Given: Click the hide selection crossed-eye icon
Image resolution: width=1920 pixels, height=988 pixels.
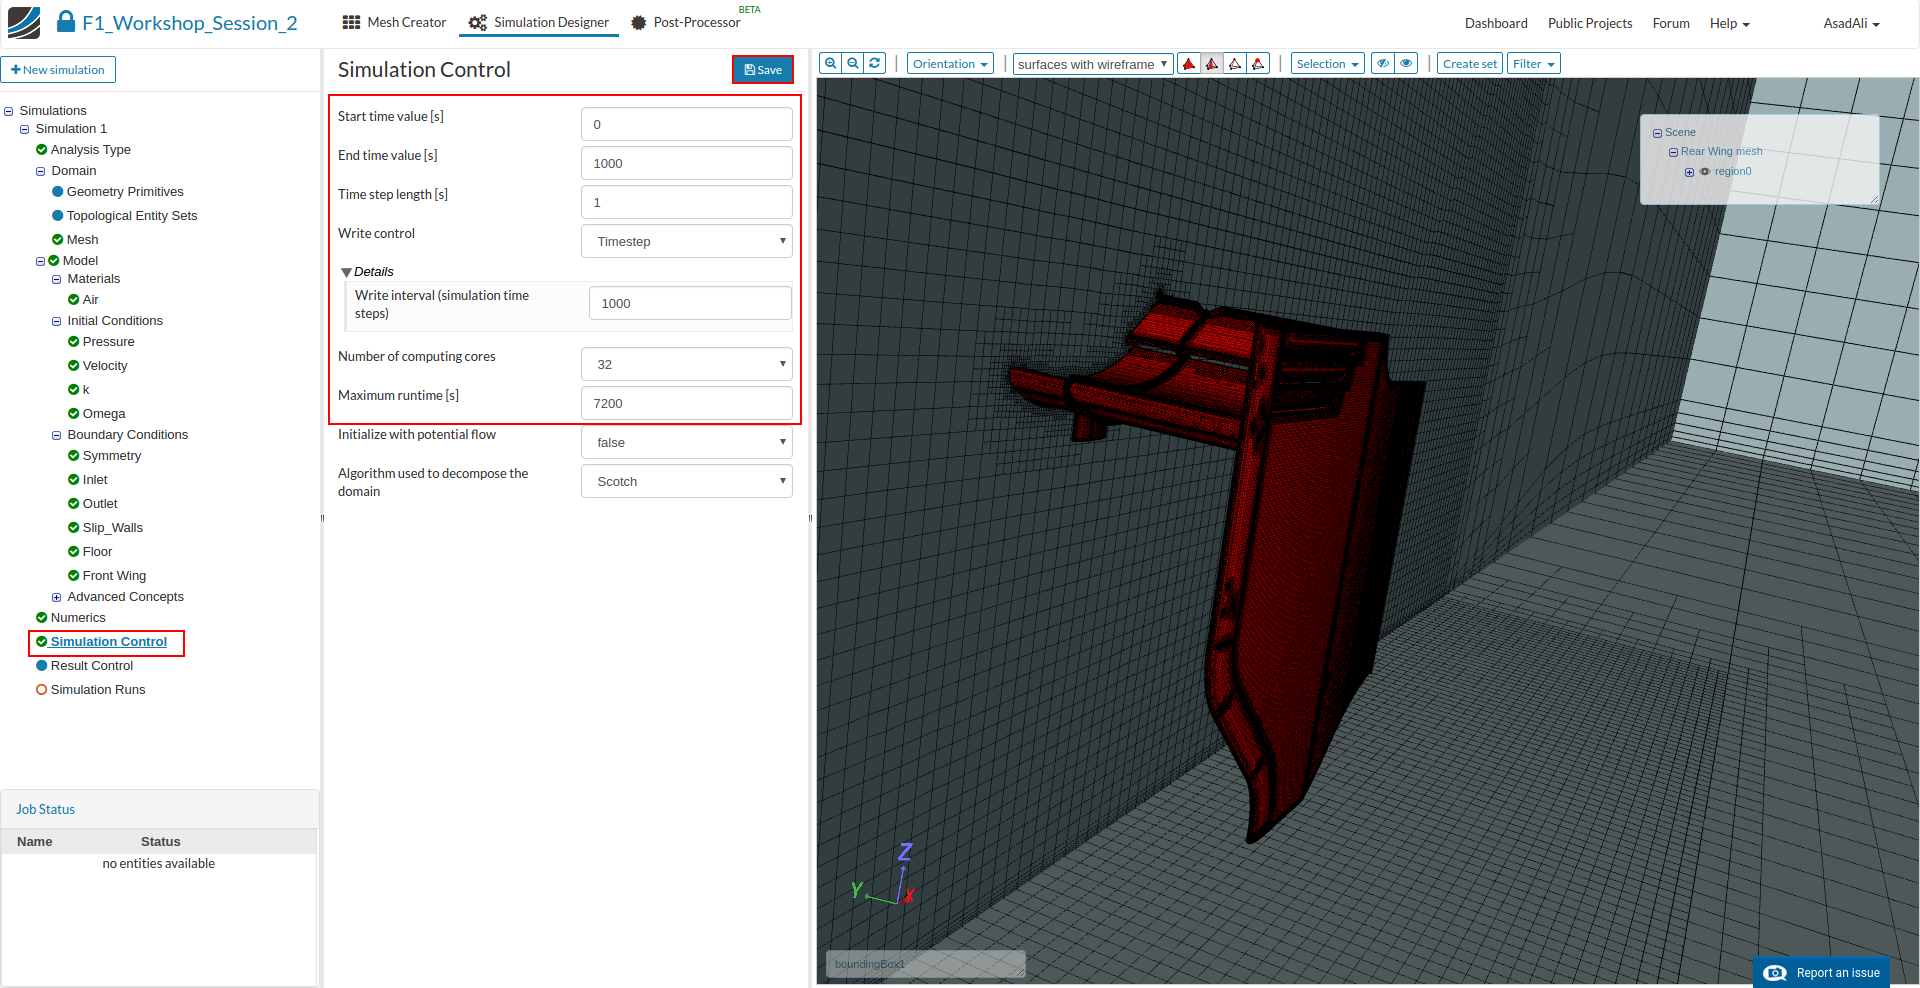Looking at the screenshot, I should 1383,64.
